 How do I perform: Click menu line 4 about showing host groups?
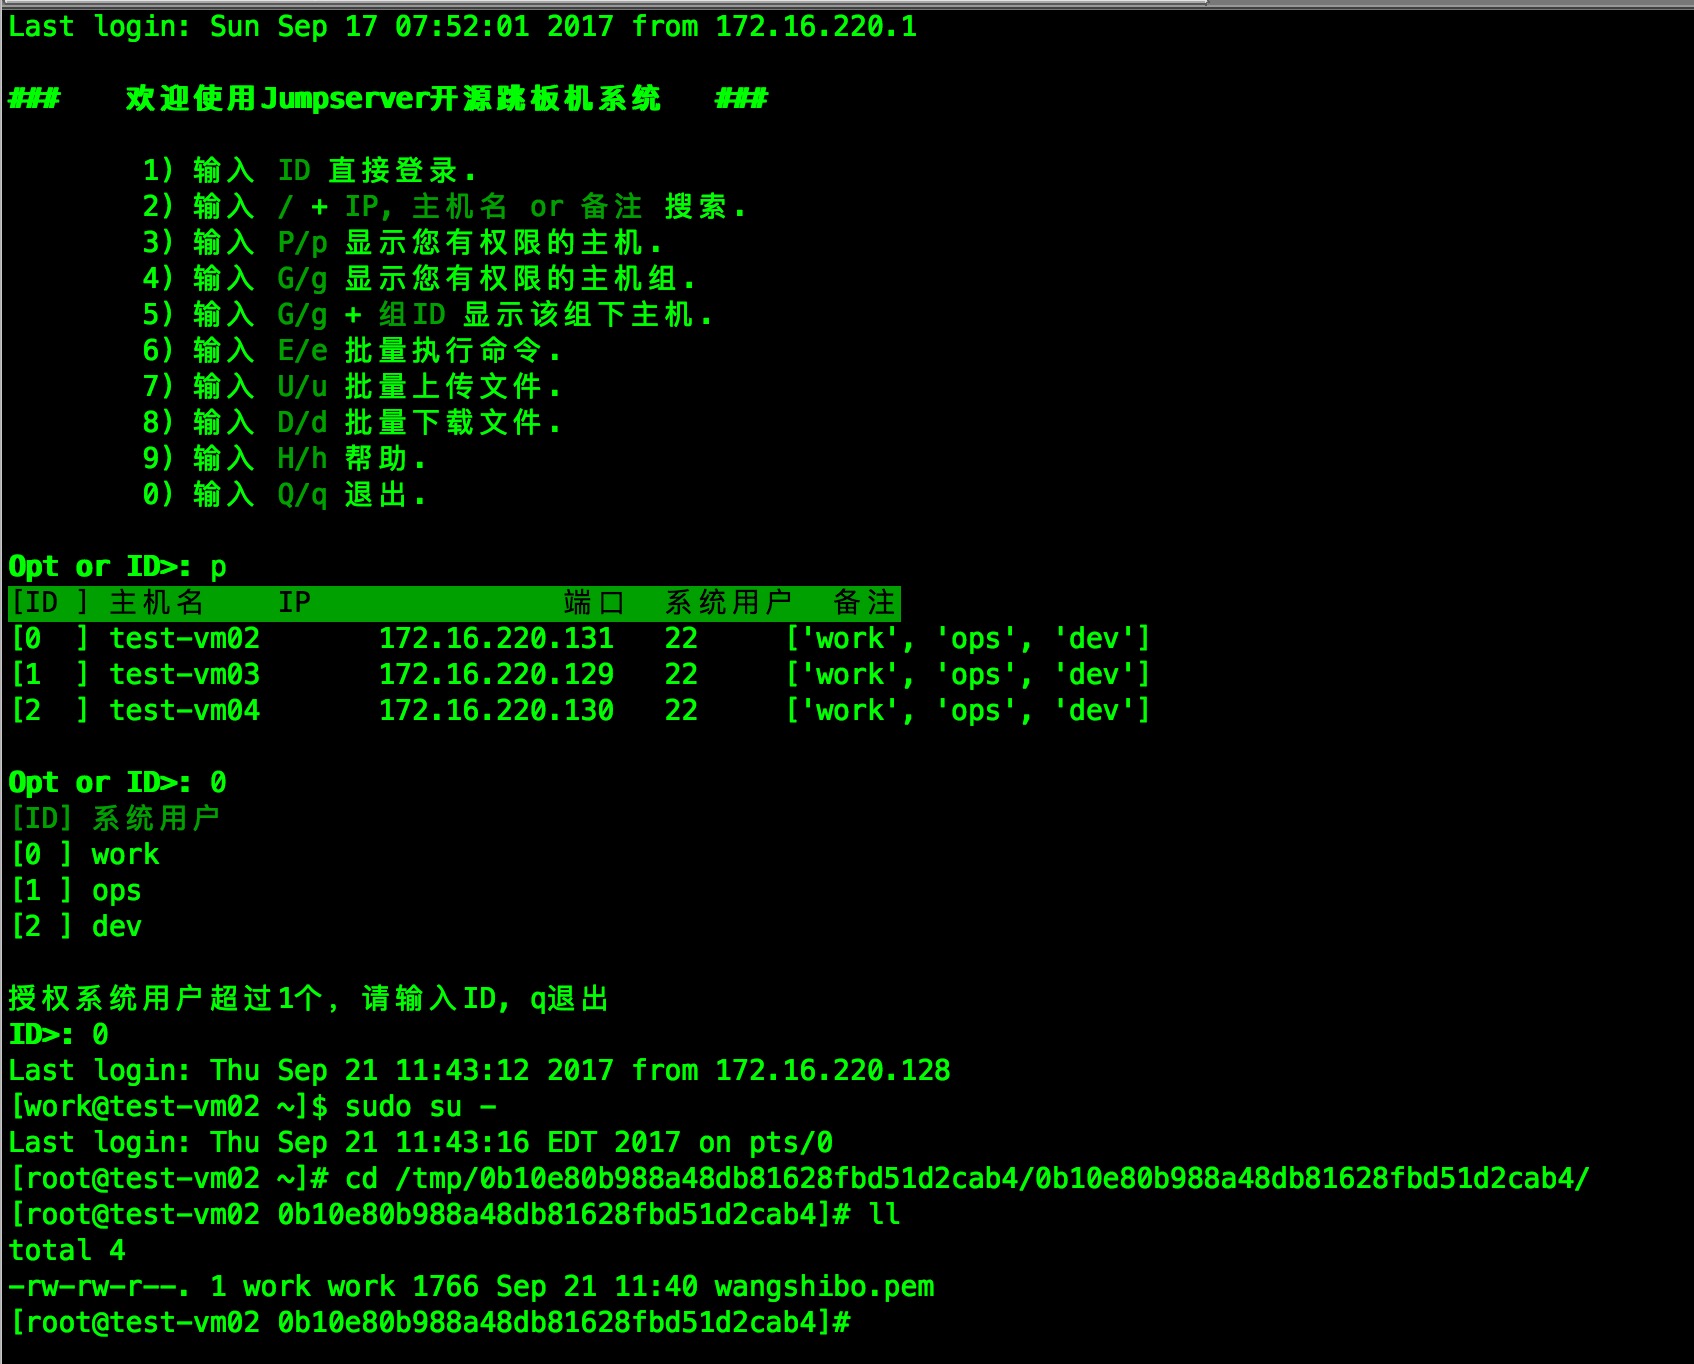(419, 278)
